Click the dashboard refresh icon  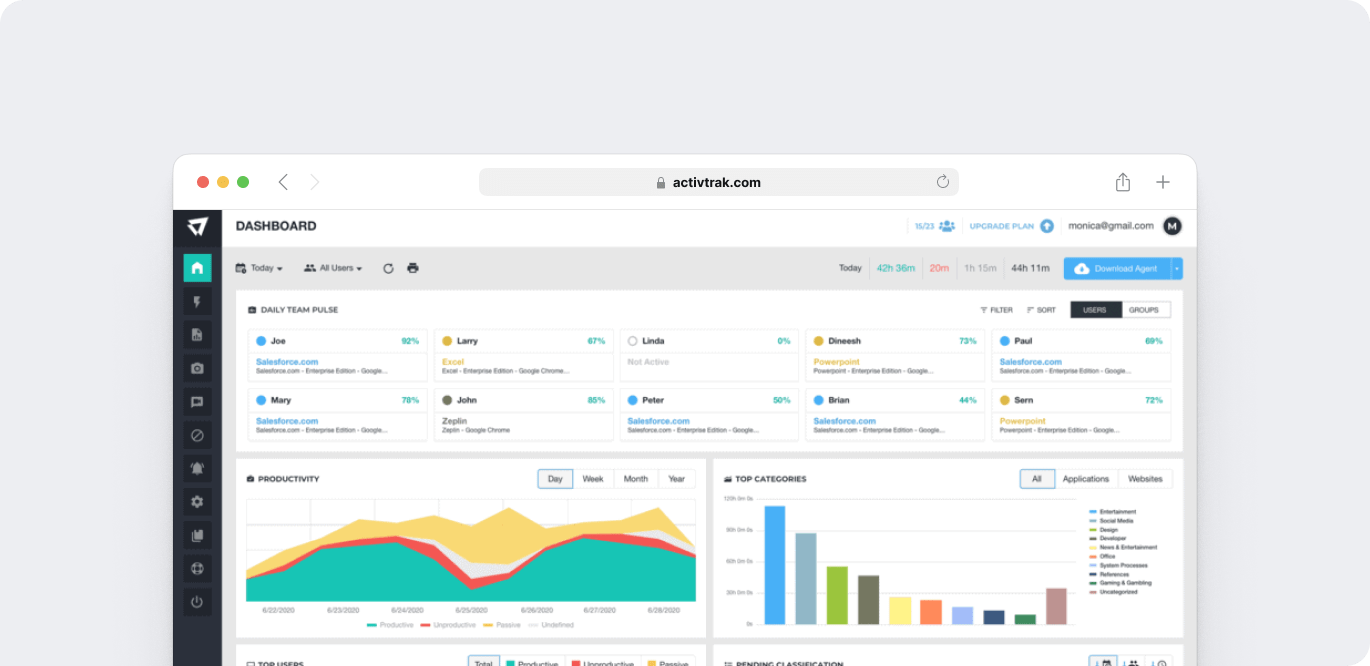pyautogui.click(x=388, y=268)
